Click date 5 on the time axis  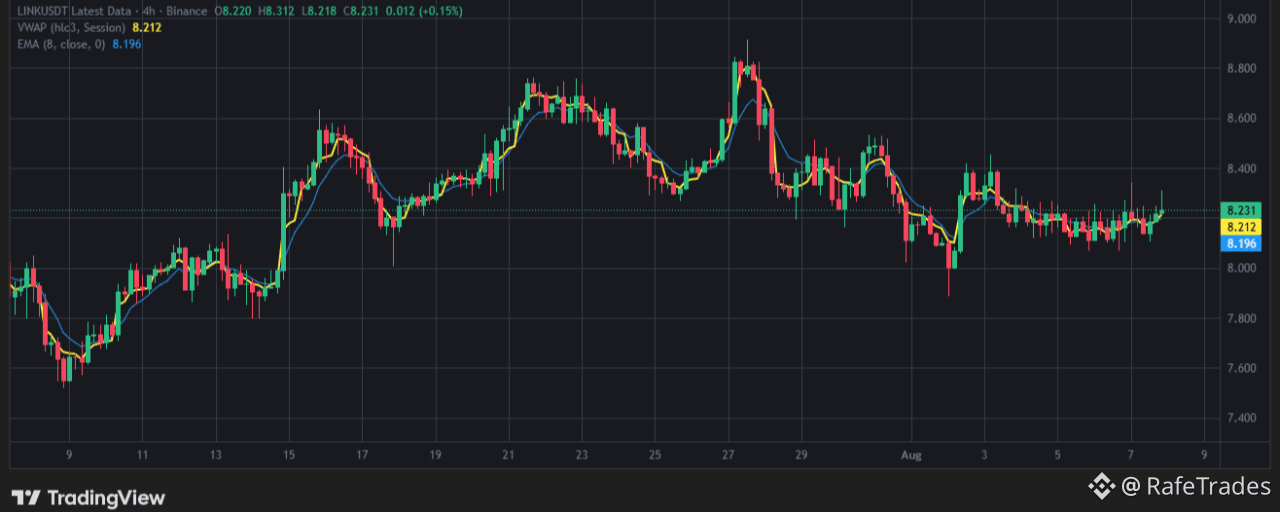(x=1057, y=455)
